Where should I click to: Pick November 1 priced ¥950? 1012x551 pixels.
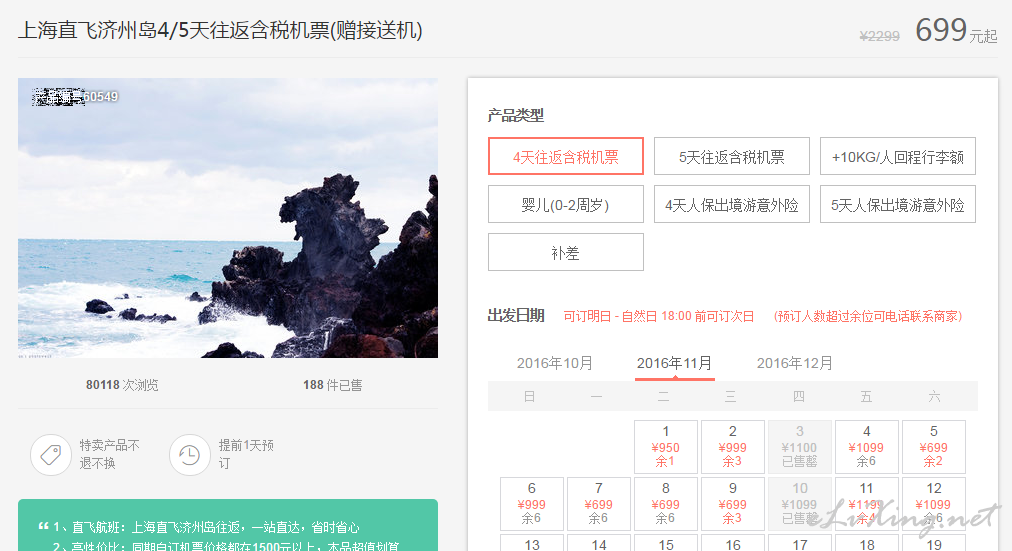point(665,446)
